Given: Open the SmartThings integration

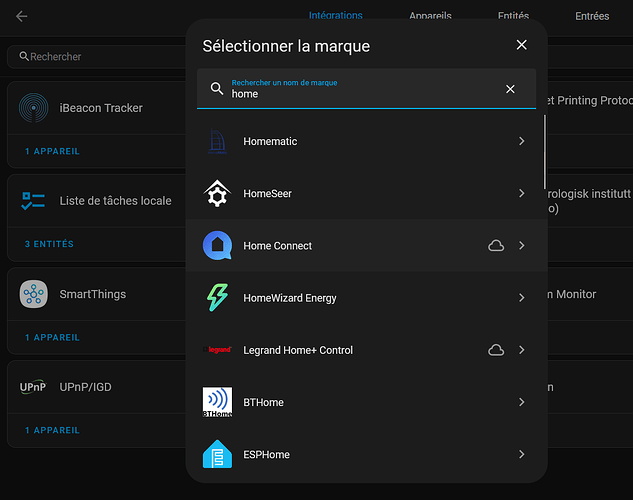Looking at the screenshot, I should tap(93, 294).
